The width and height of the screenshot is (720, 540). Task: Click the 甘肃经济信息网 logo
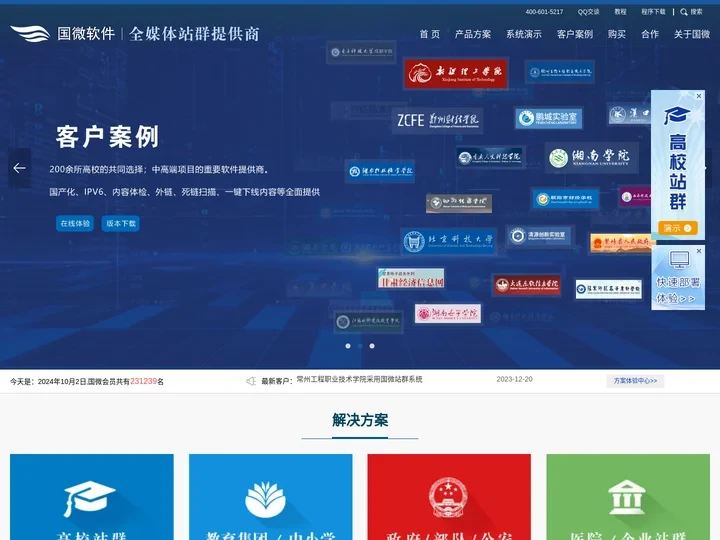pyautogui.click(x=411, y=278)
